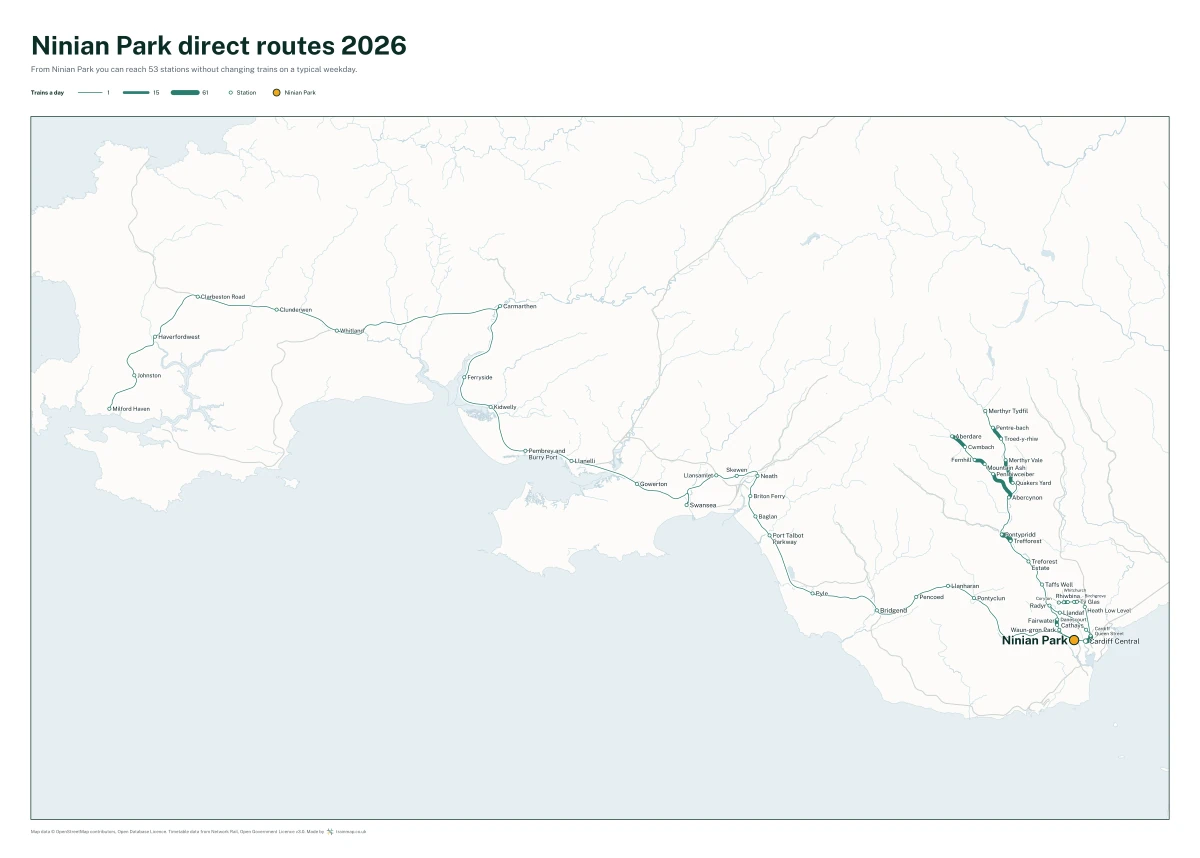This screenshot has width=1200, height=858.
Task: Select the Baglan station label
Action: click(x=768, y=516)
